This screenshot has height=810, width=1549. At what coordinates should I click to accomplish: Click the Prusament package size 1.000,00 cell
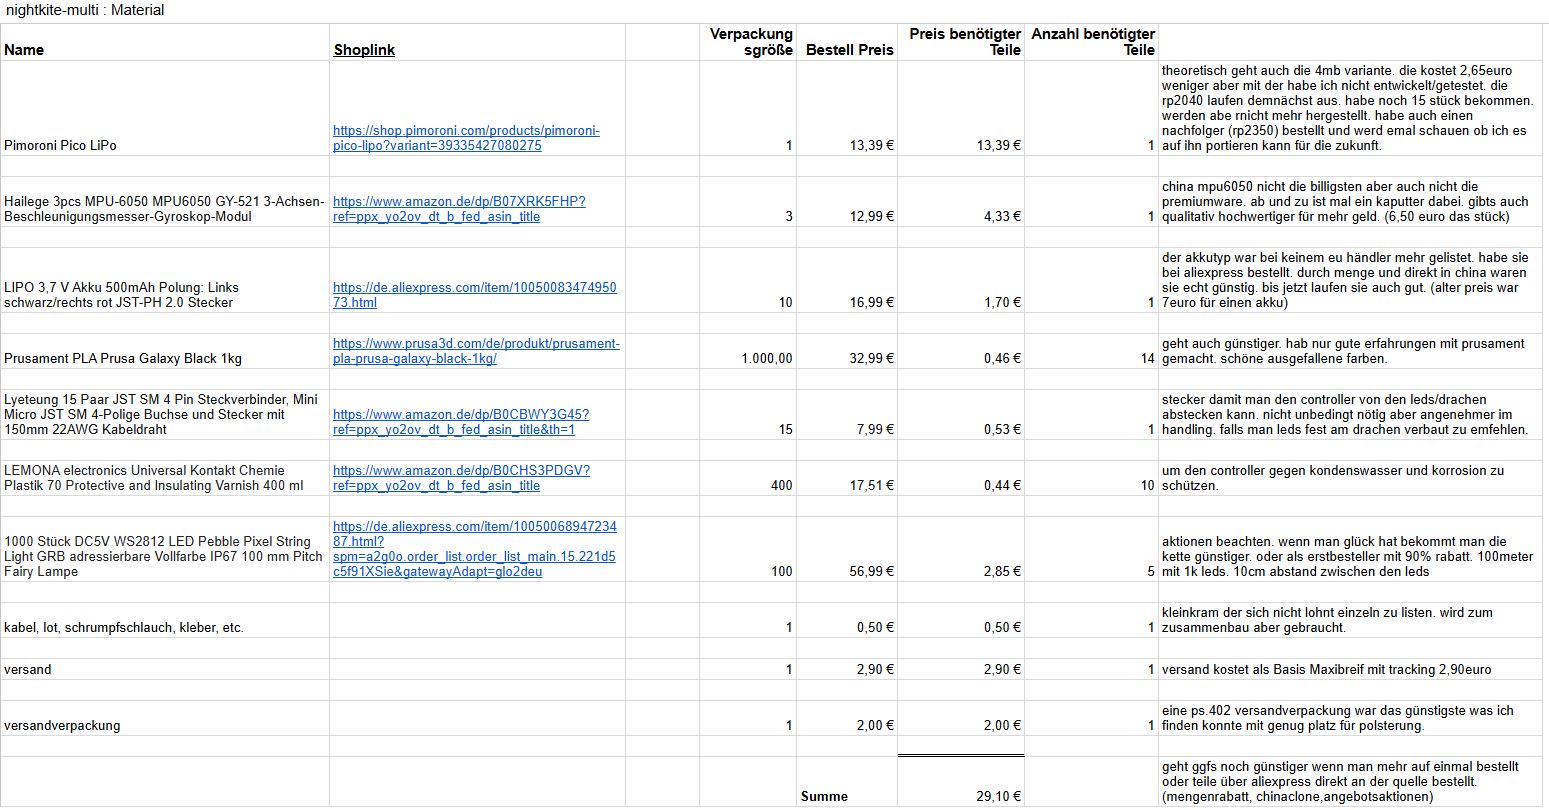click(x=766, y=359)
